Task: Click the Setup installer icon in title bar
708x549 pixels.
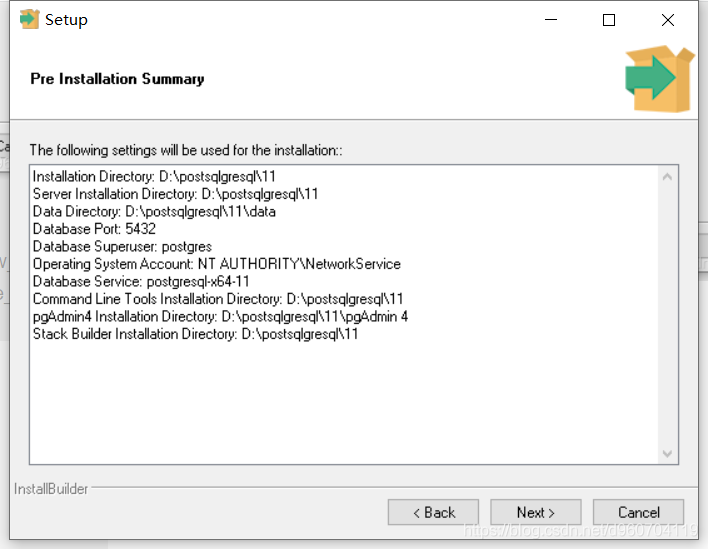Action: pyautogui.click(x=29, y=20)
